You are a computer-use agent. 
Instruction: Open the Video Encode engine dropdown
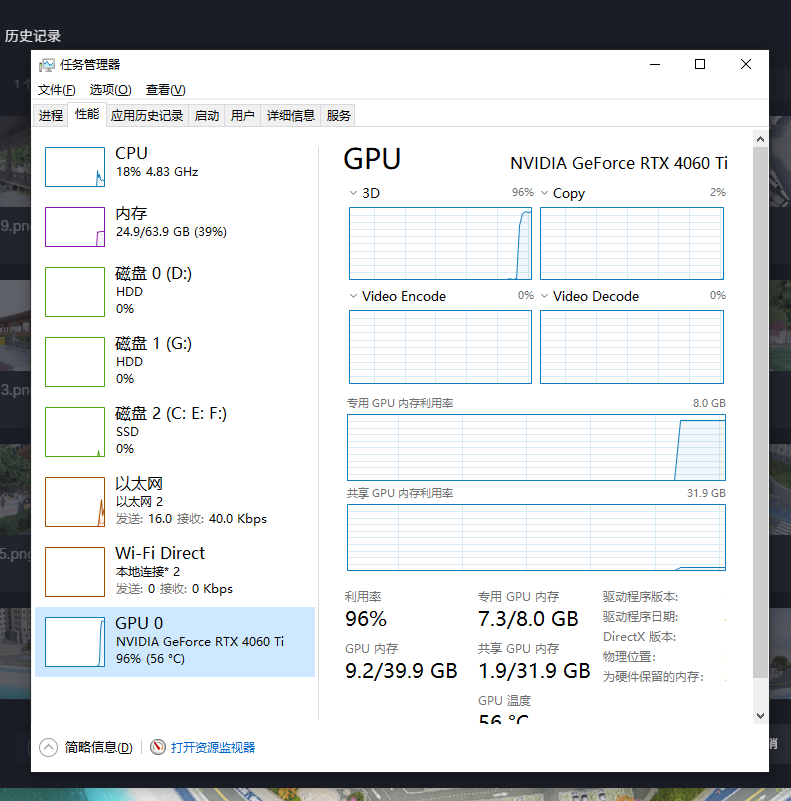354,296
